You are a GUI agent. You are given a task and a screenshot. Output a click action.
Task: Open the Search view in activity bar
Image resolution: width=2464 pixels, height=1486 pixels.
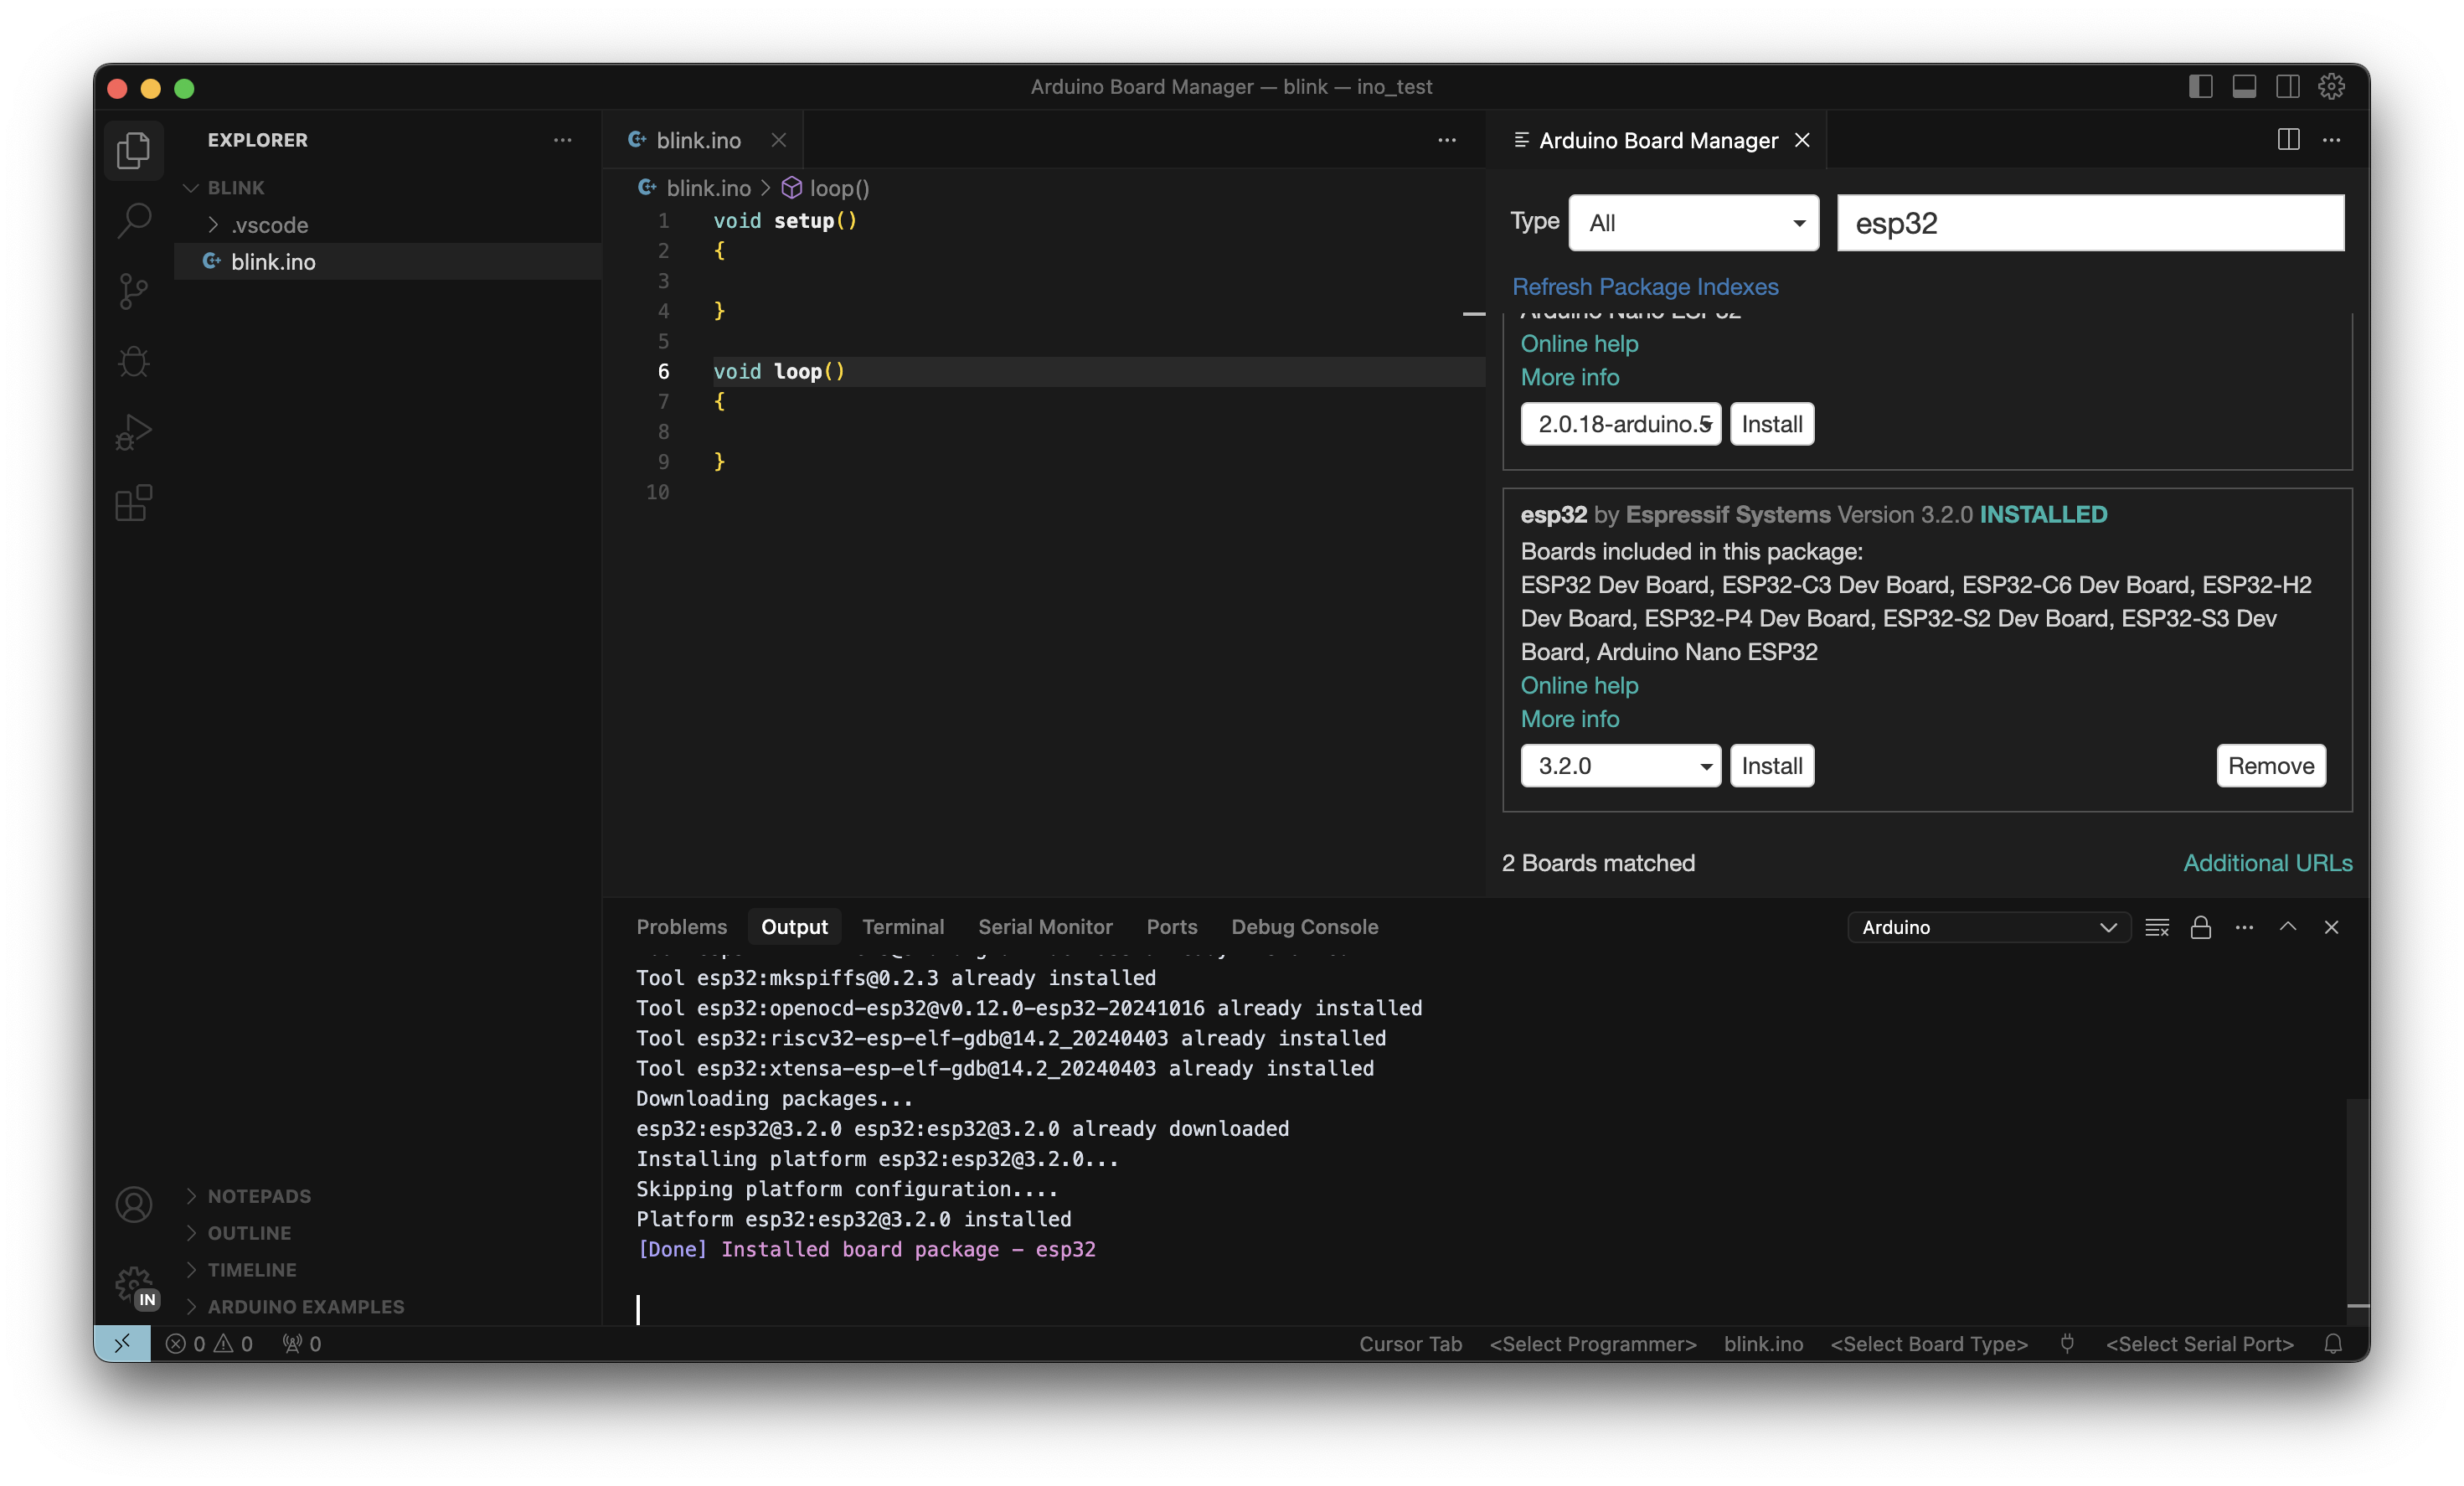[133, 220]
